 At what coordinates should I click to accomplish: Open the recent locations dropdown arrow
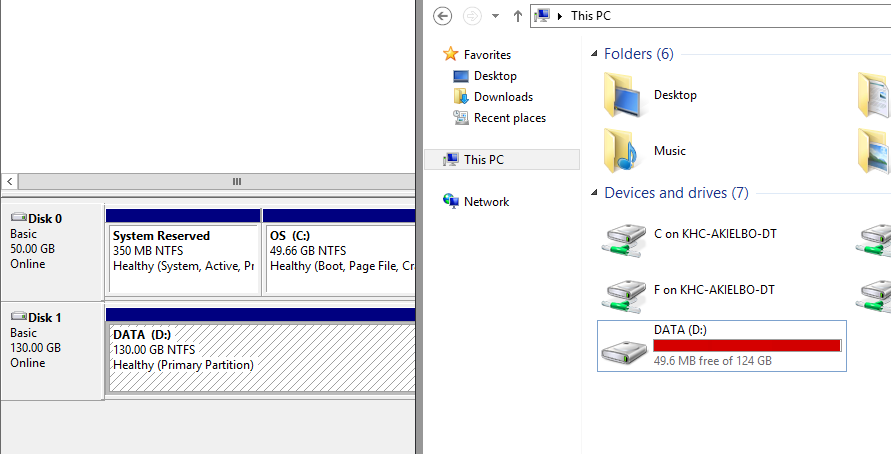[x=496, y=16]
